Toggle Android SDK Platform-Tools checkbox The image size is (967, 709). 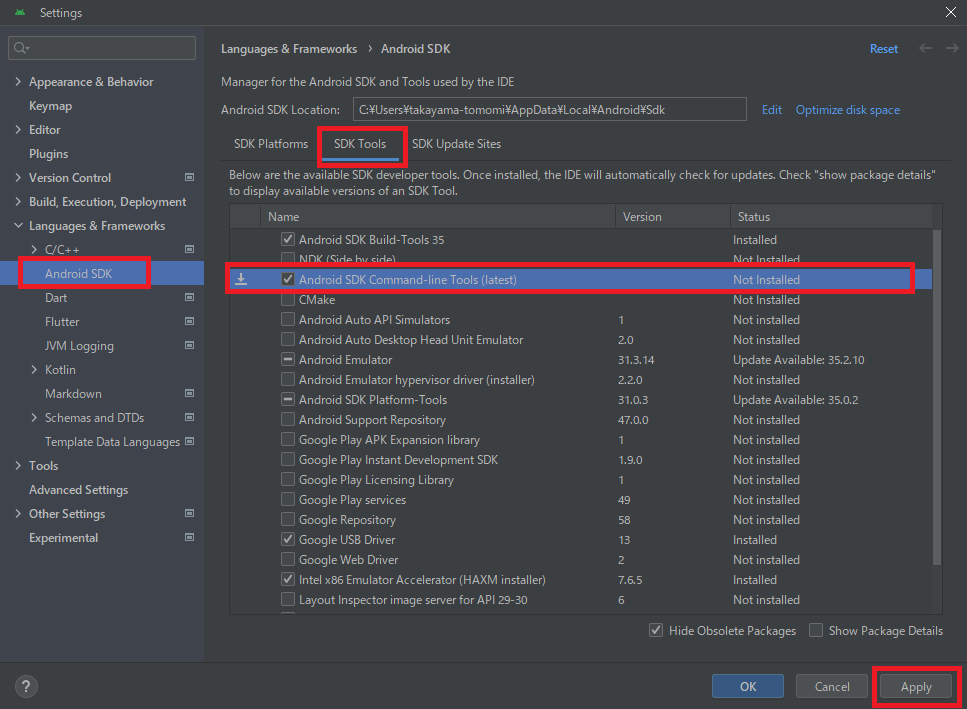point(287,400)
